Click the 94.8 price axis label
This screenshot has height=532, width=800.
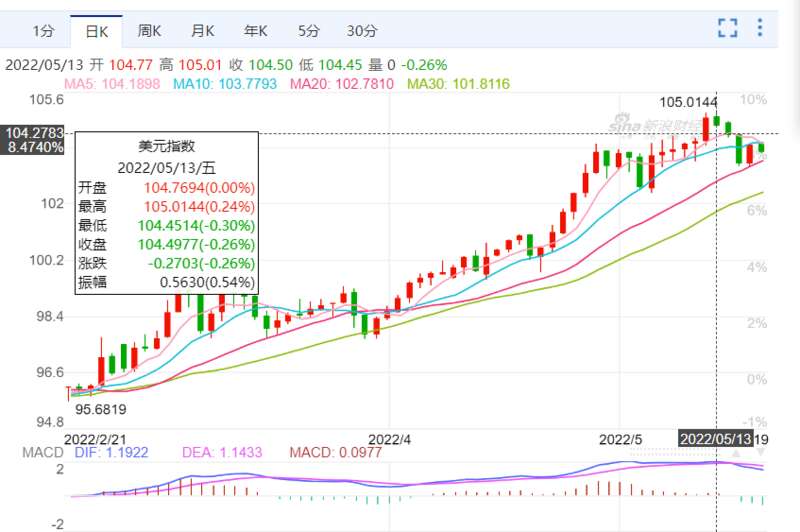(x=50, y=422)
